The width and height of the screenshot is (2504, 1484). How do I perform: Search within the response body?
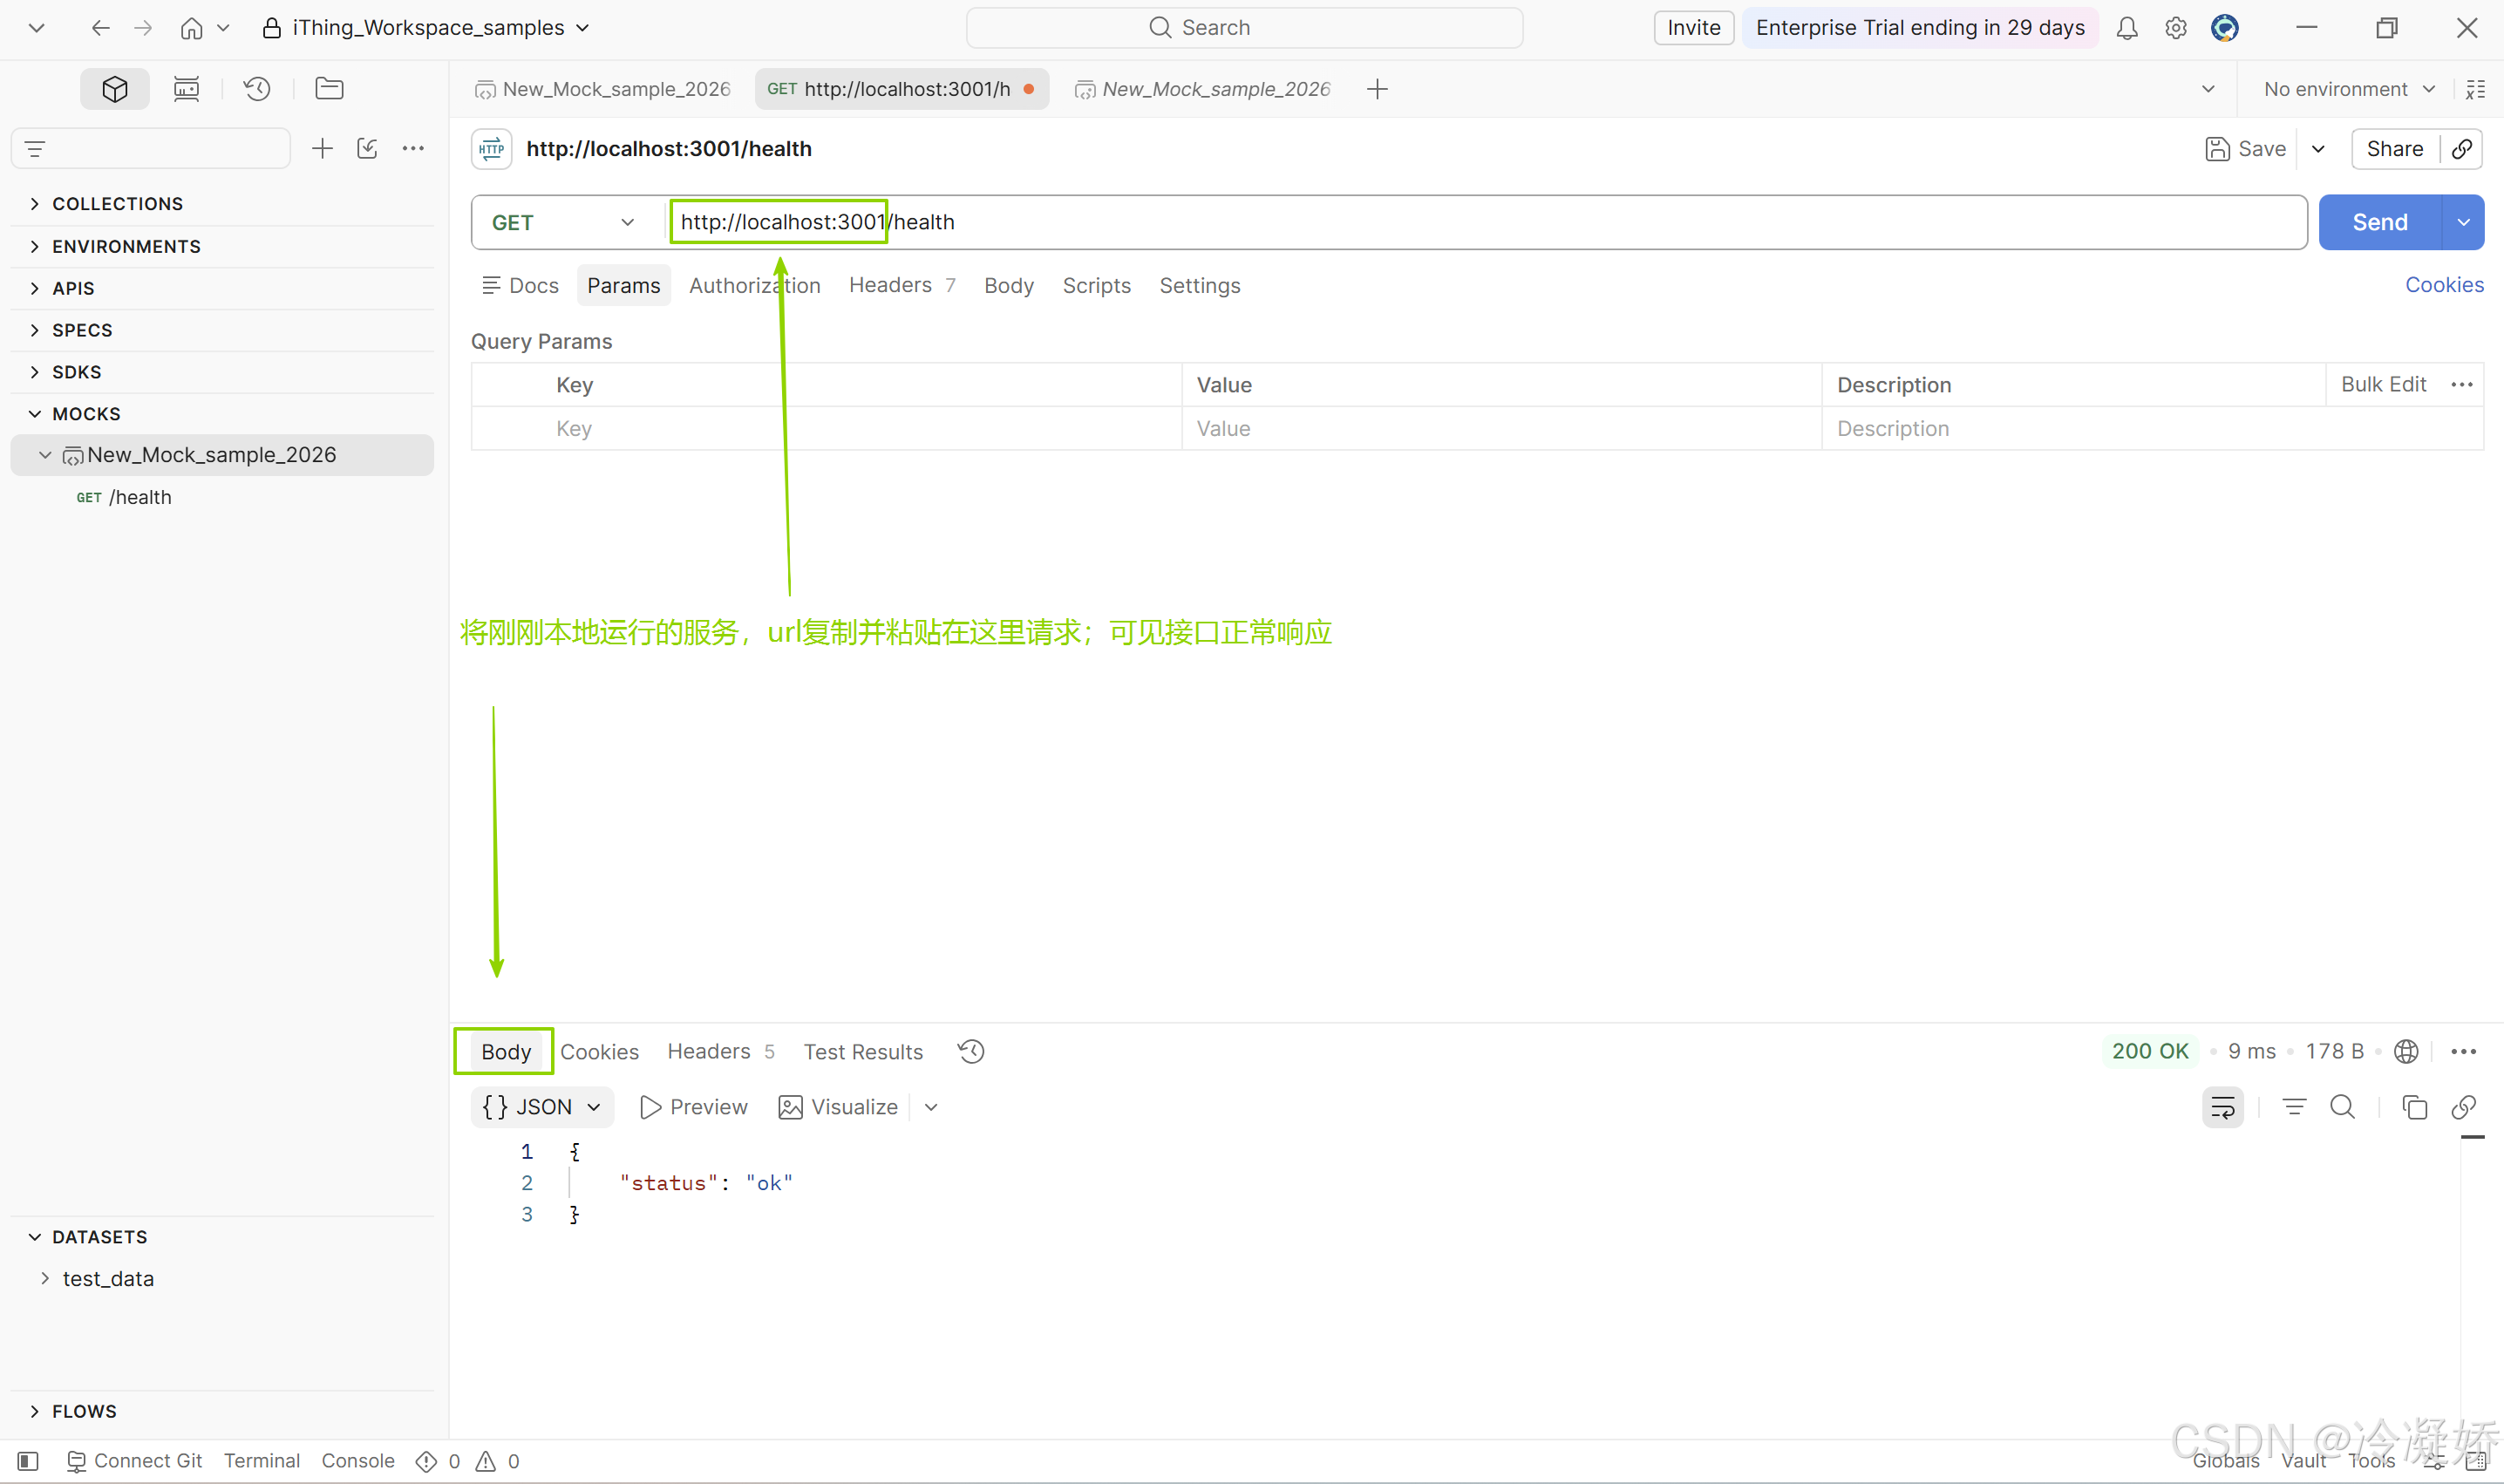point(2342,1107)
